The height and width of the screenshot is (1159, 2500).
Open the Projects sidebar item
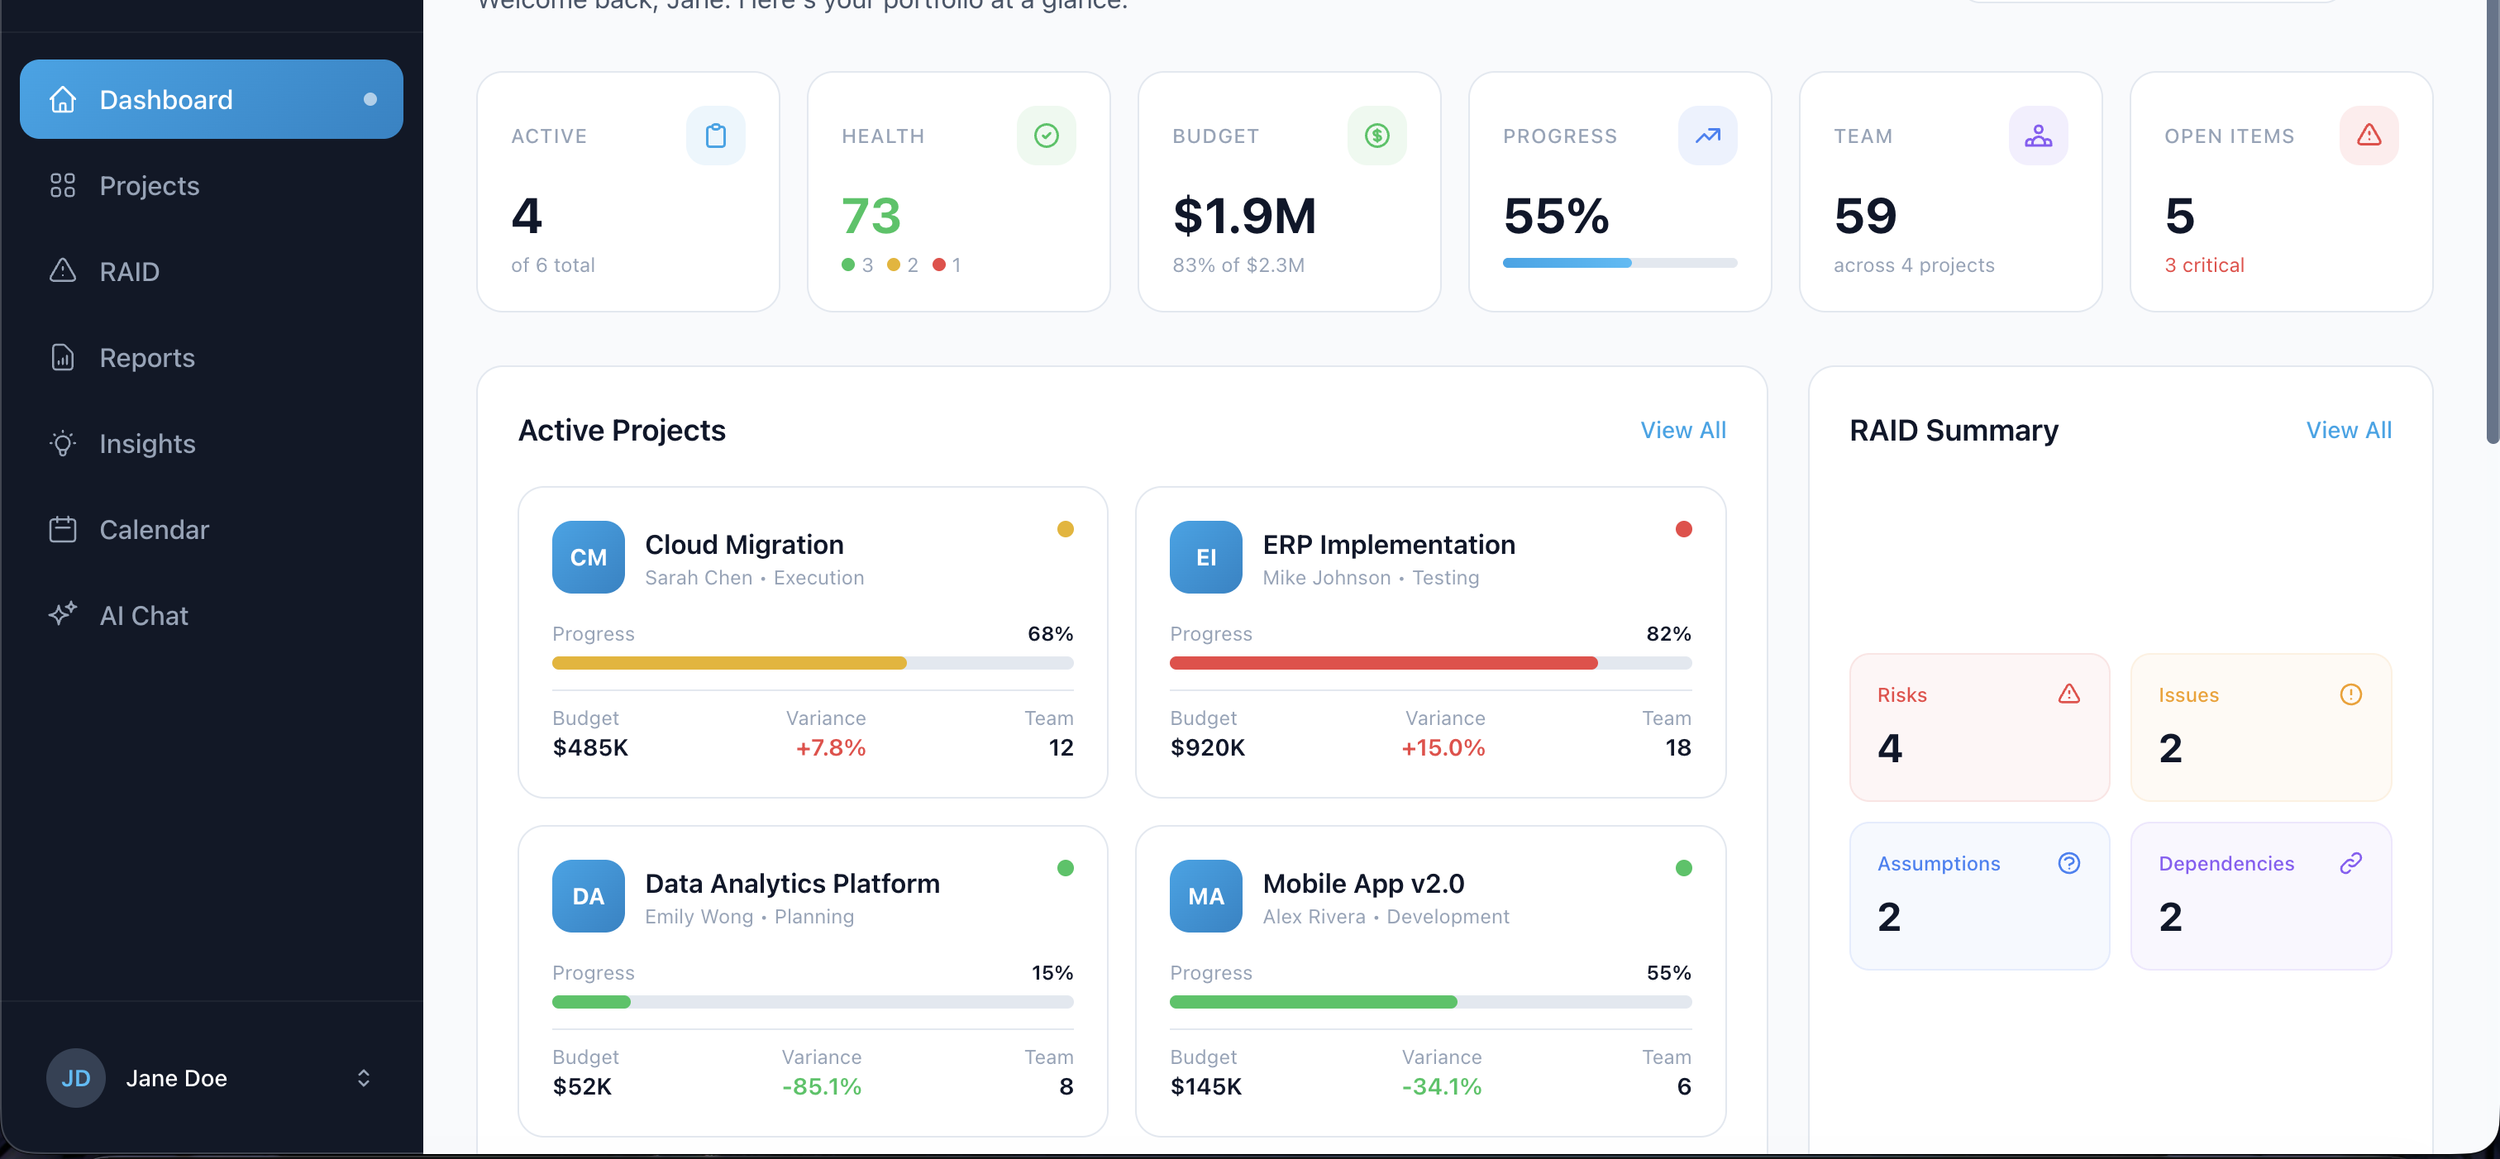point(149,186)
